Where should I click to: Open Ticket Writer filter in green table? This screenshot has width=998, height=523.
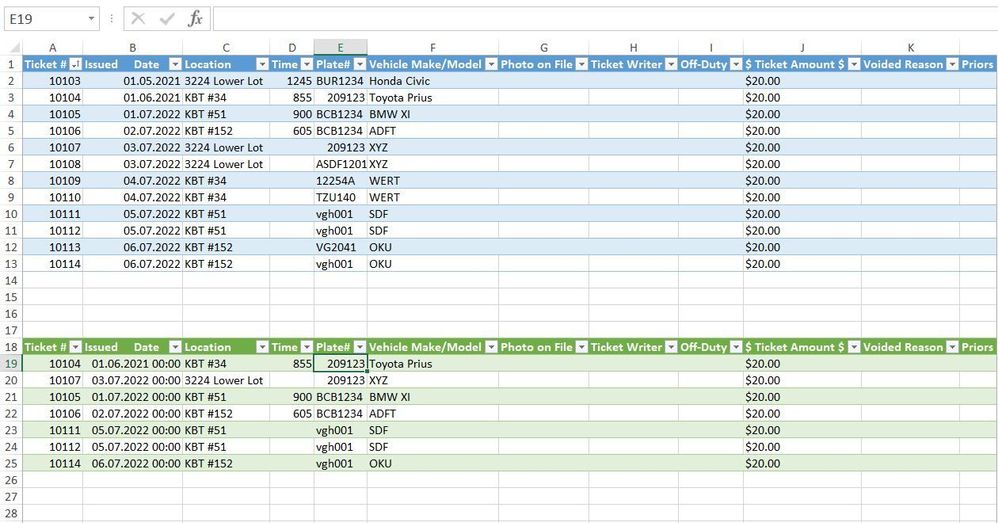[x=671, y=347]
